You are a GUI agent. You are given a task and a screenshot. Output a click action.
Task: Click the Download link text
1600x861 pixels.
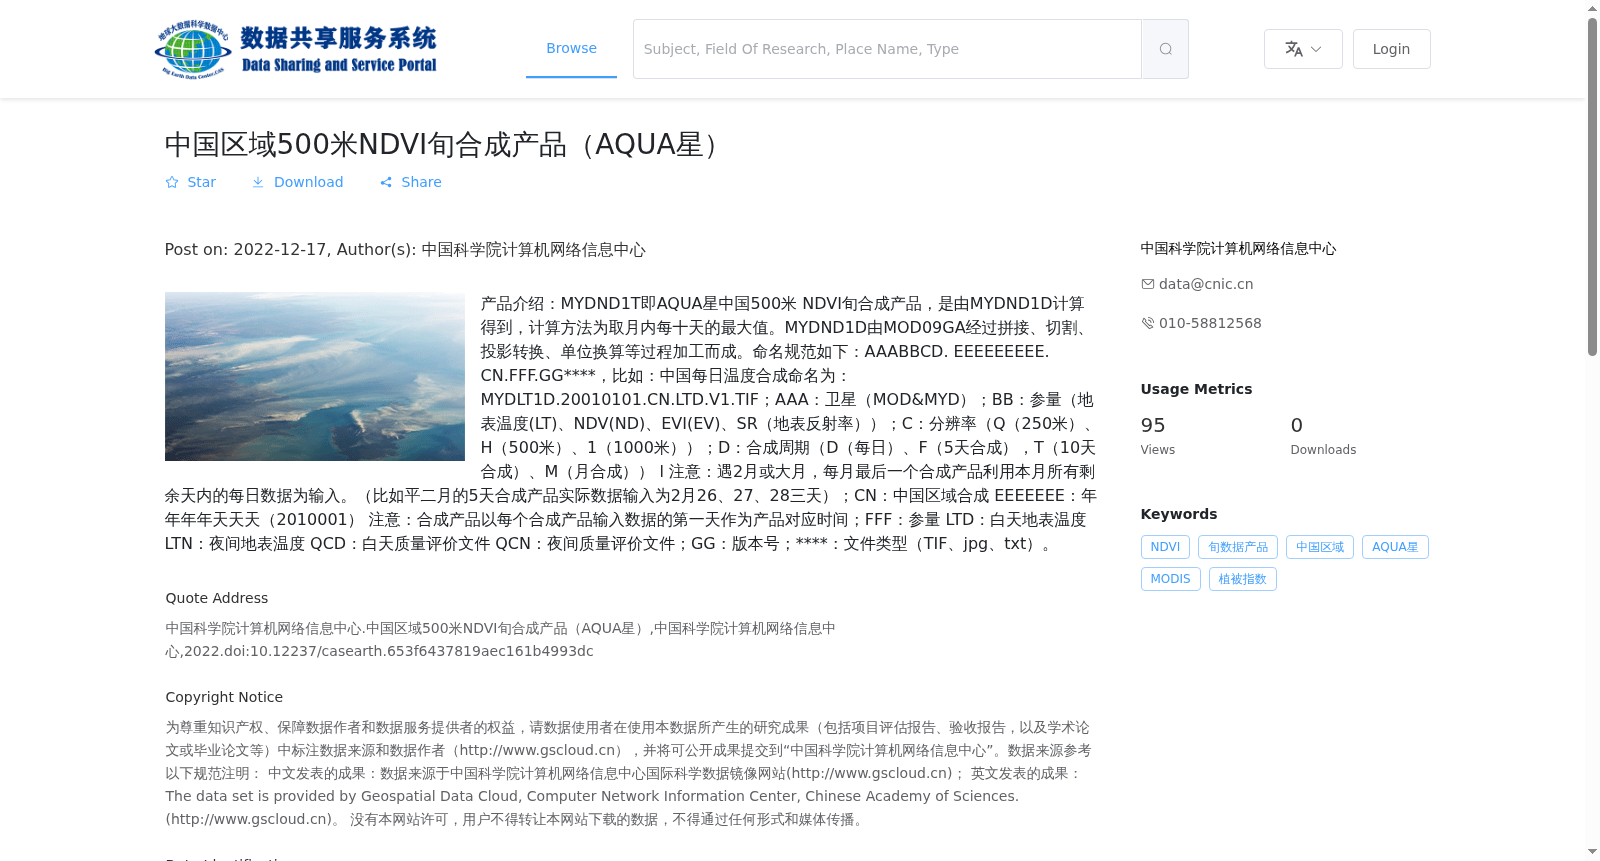click(309, 182)
